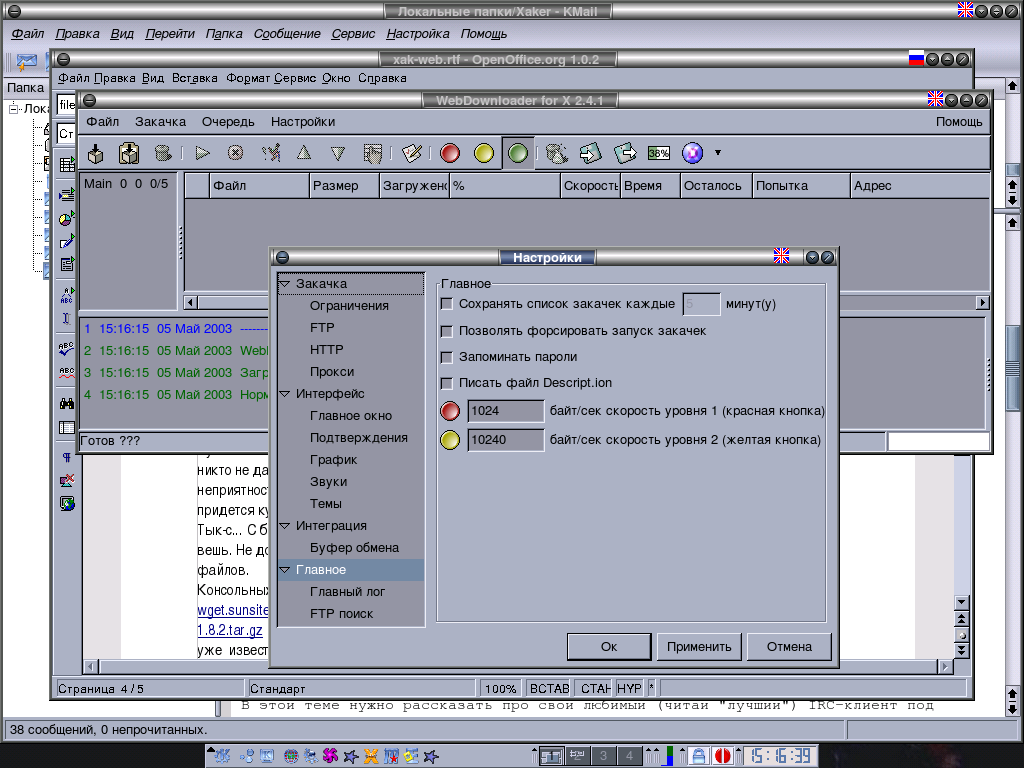This screenshot has width=1024, height=768.
Task: Collapse the local folders tree node in KMail
Action: (x=14, y=108)
